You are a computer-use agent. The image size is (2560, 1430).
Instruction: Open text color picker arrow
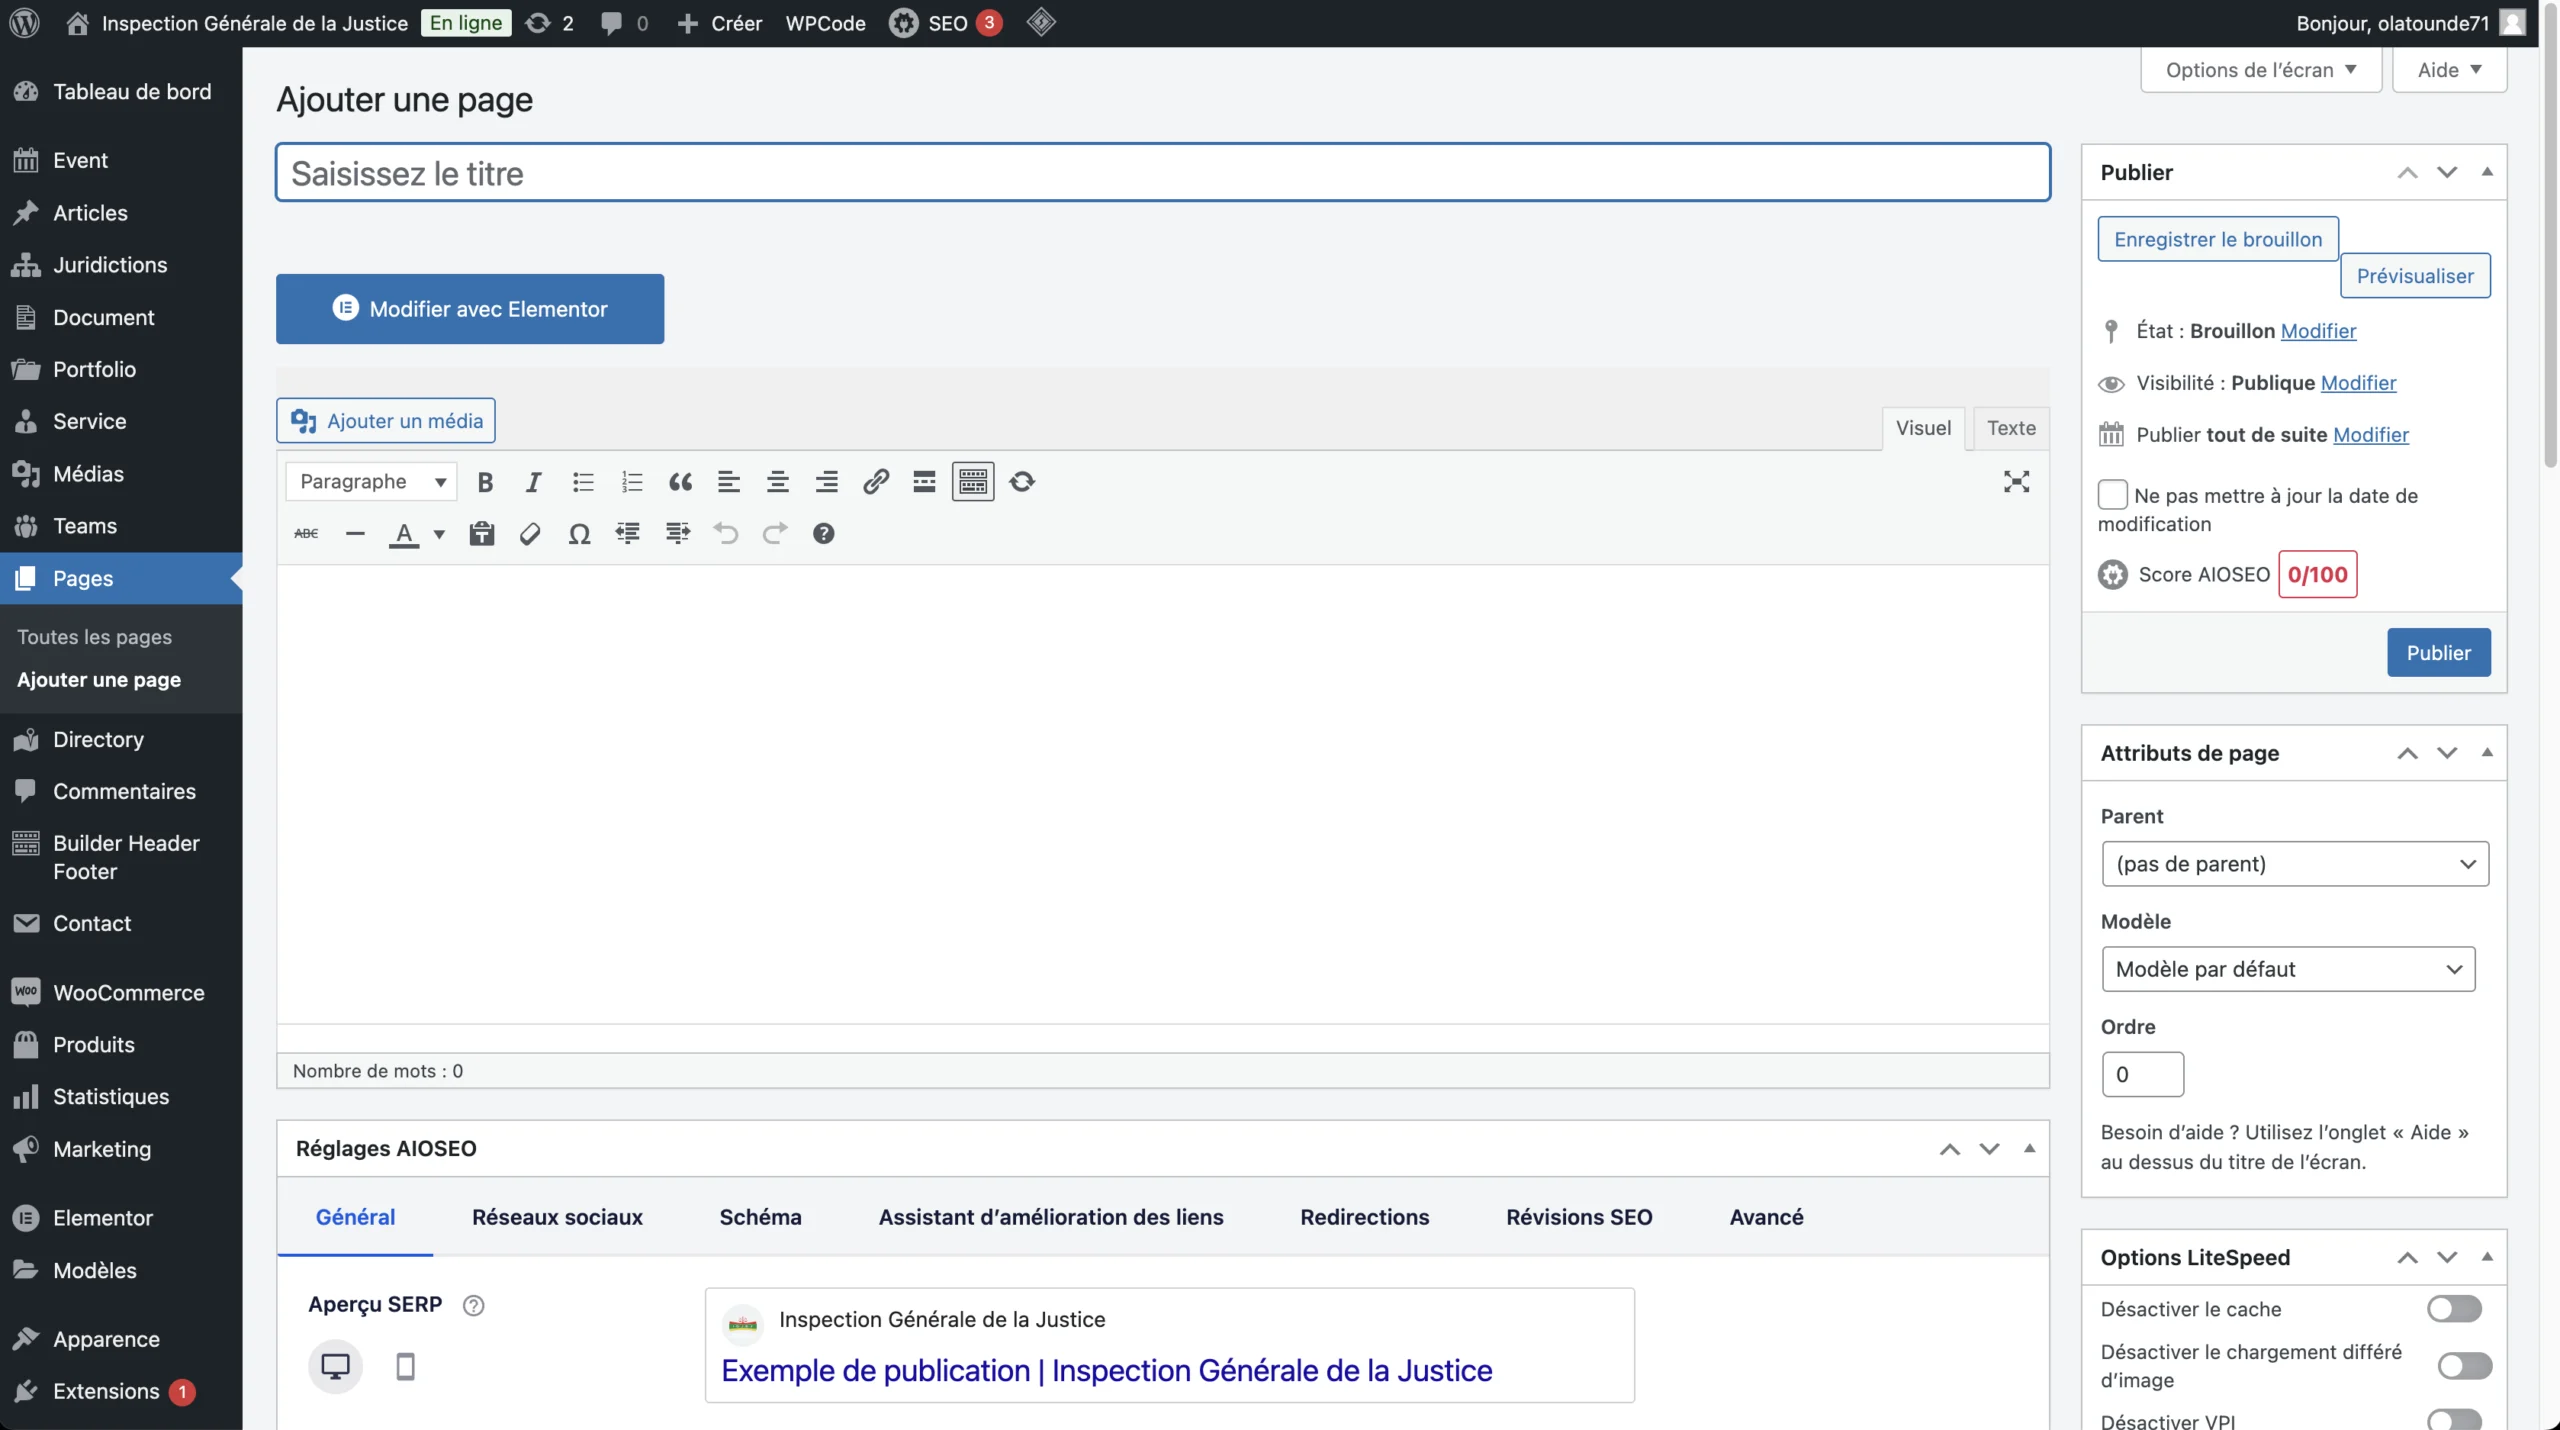(x=439, y=534)
